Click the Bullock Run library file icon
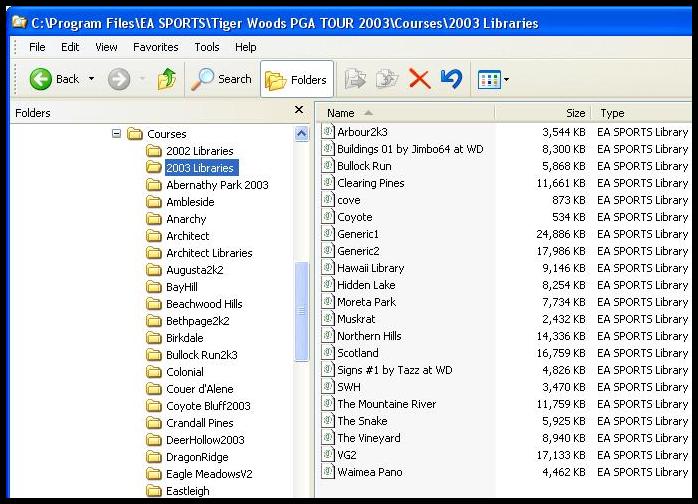 point(328,166)
